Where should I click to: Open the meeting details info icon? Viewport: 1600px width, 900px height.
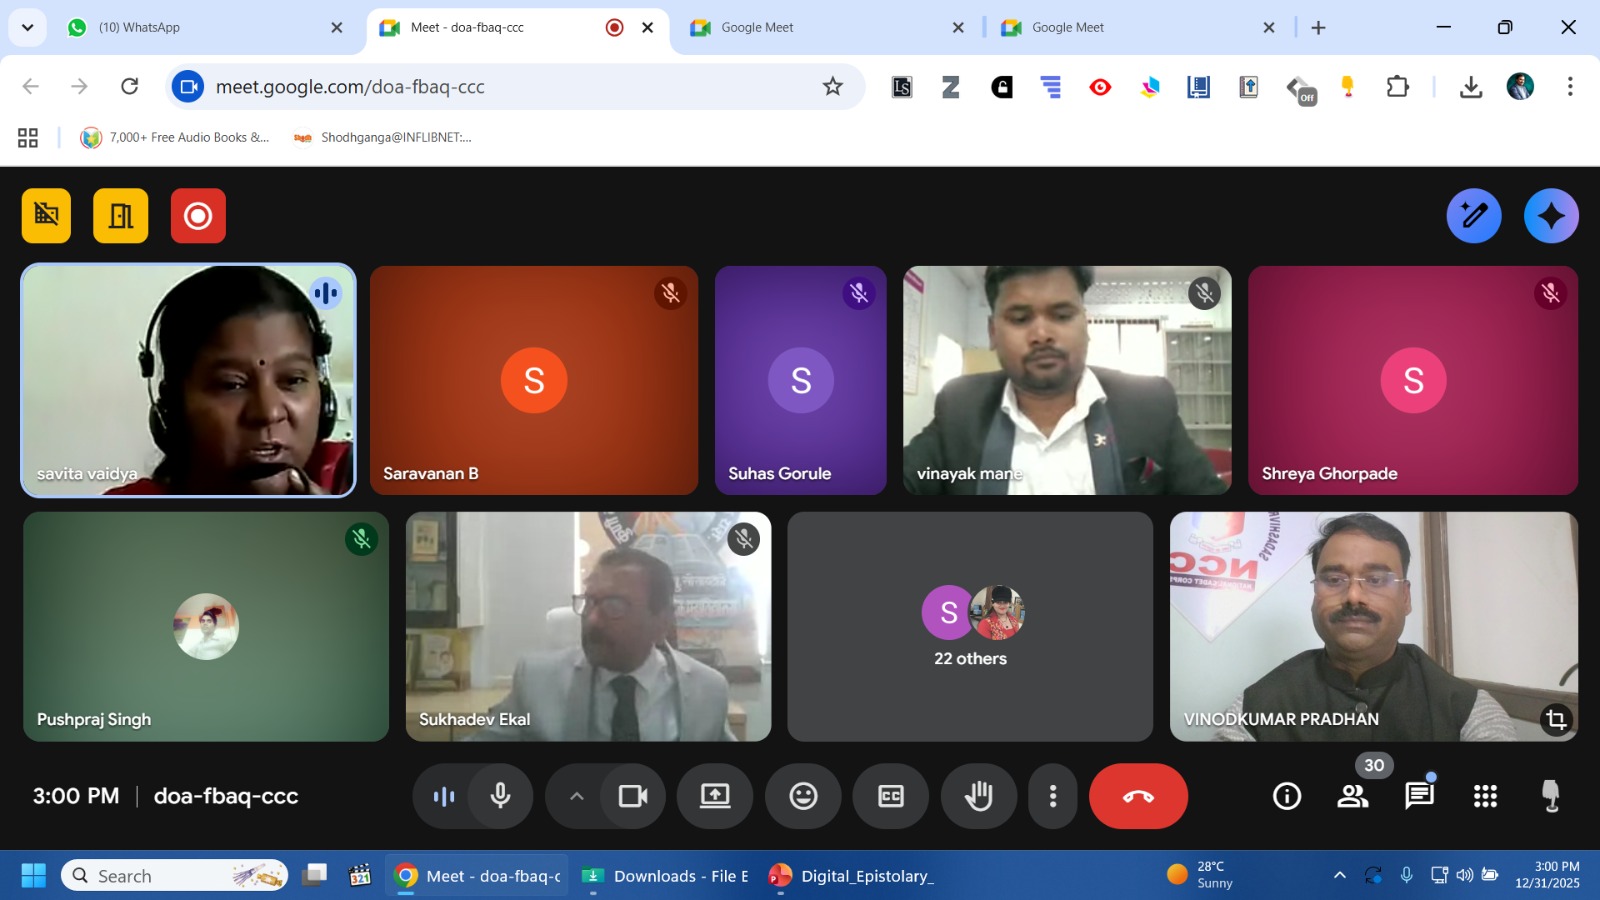[x=1286, y=796]
